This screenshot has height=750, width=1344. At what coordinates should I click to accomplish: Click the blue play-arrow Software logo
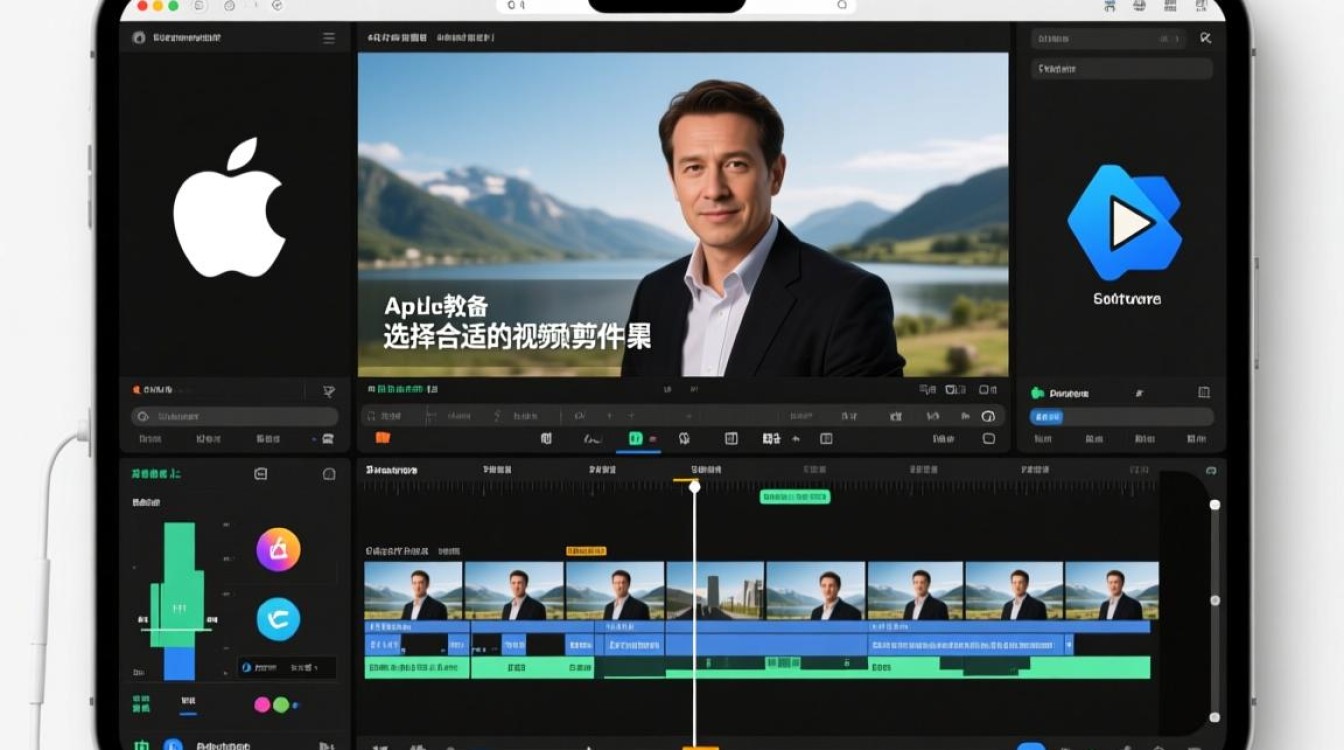(1125, 223)
